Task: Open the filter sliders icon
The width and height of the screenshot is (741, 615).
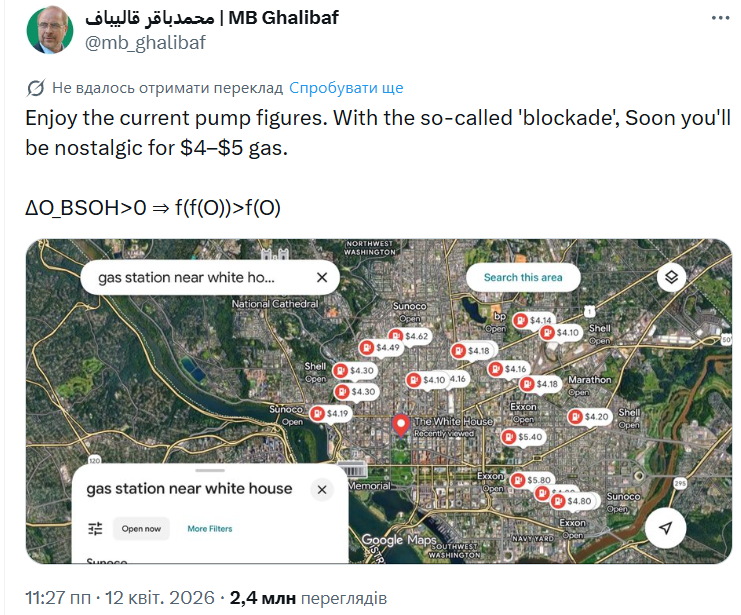Action: coord(95,528)
